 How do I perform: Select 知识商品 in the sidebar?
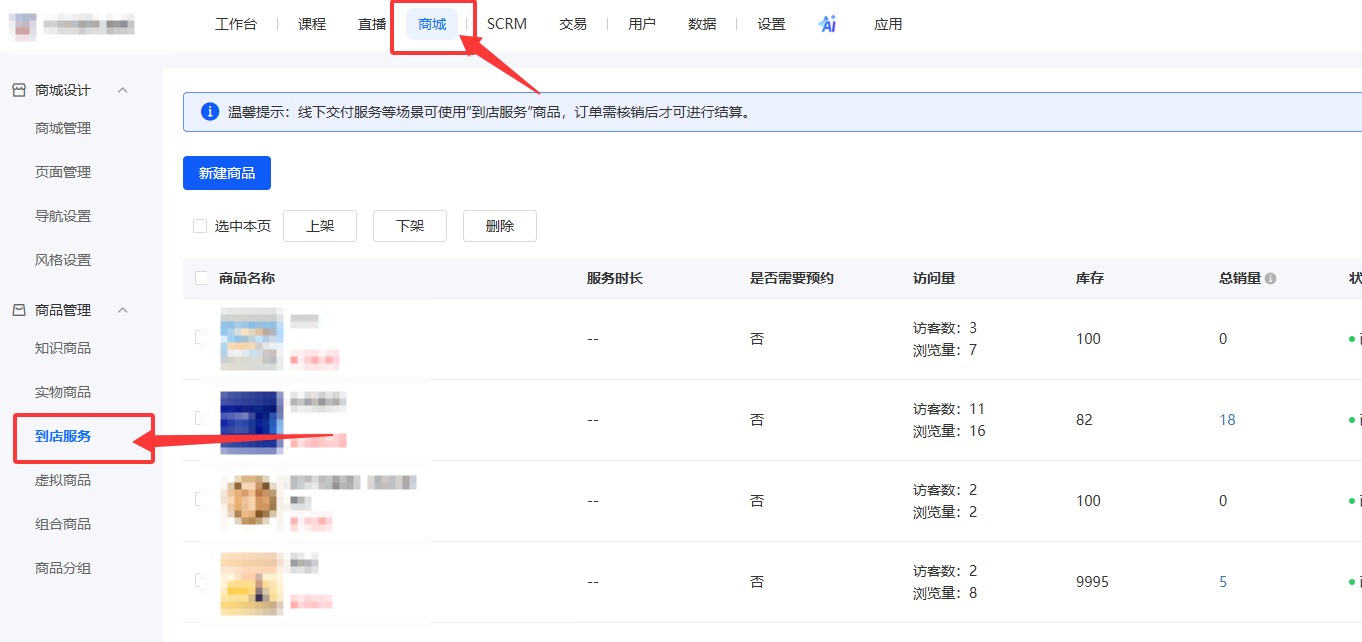click(63, 348)
